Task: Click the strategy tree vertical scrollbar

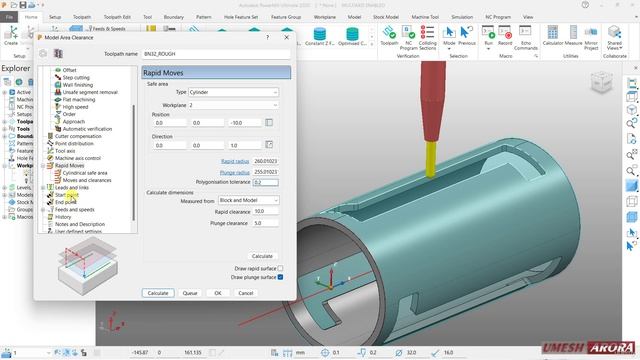Action: point(133,162)
